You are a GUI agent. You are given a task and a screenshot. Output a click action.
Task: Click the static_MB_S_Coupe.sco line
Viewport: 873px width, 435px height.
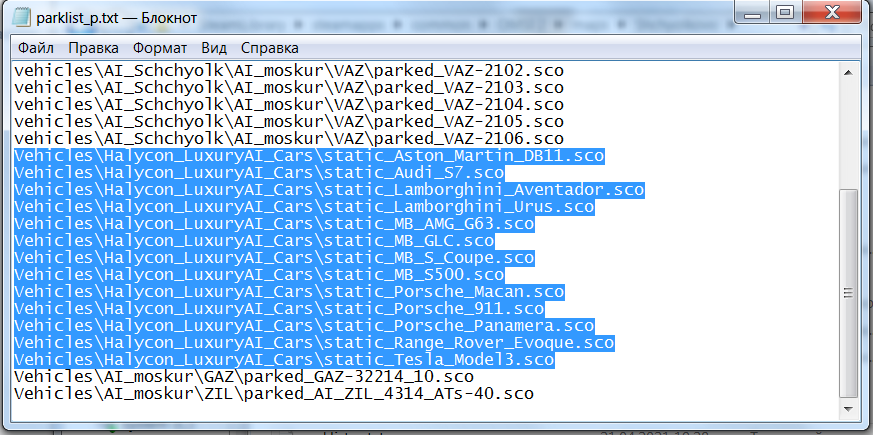point(274,258)
